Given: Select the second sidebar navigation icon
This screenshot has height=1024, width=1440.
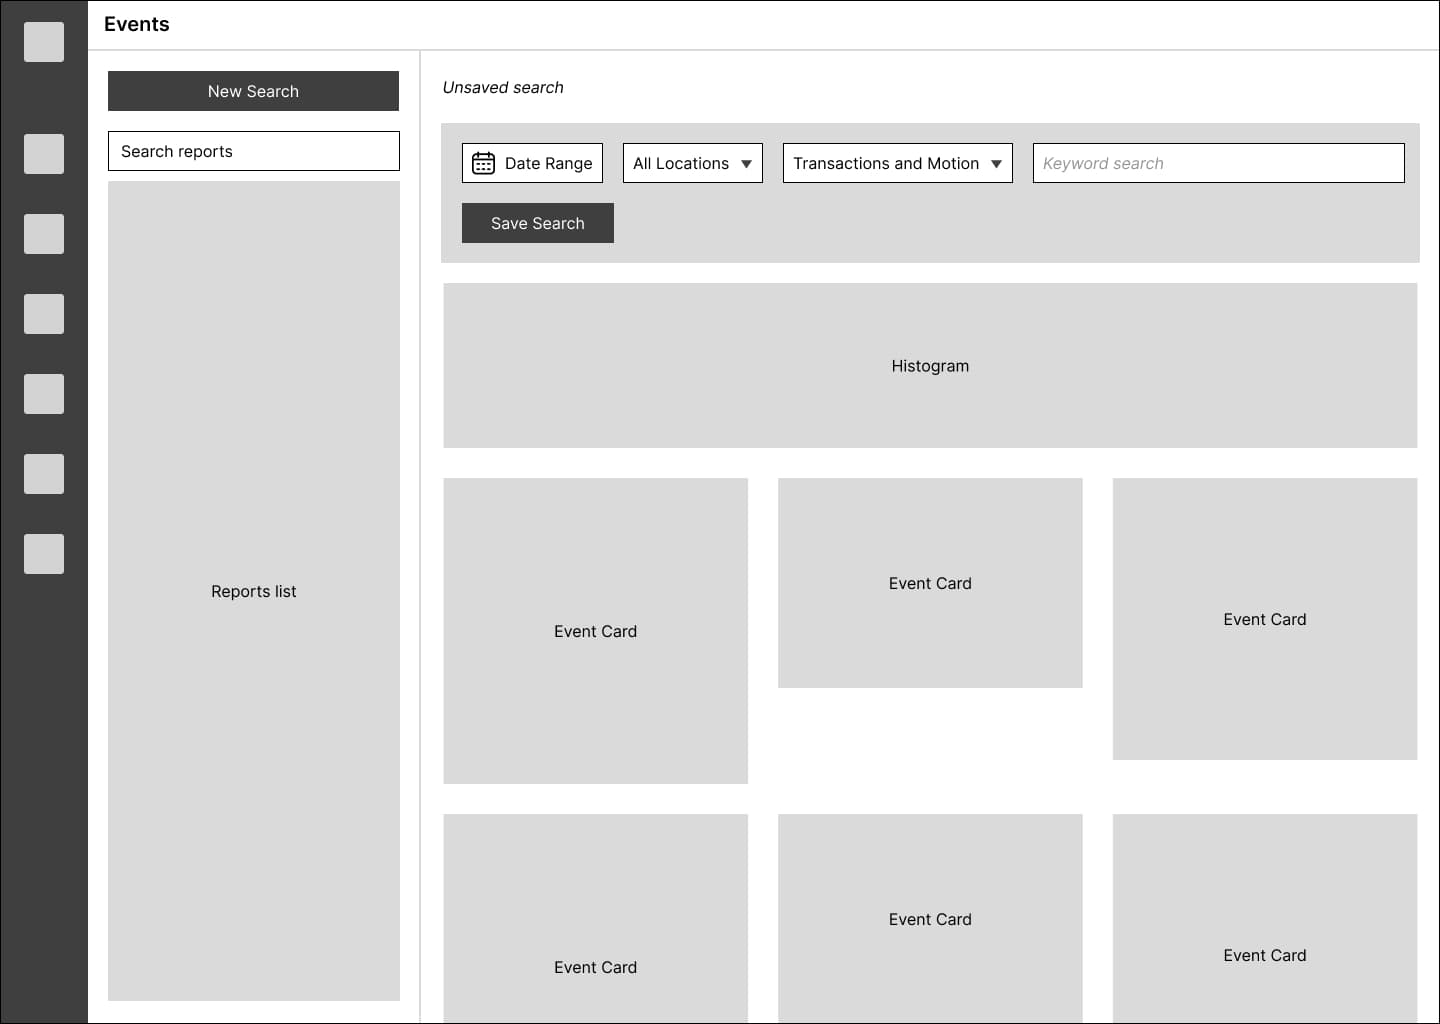Looking at the screenshot, I should [x=44, y=154].
